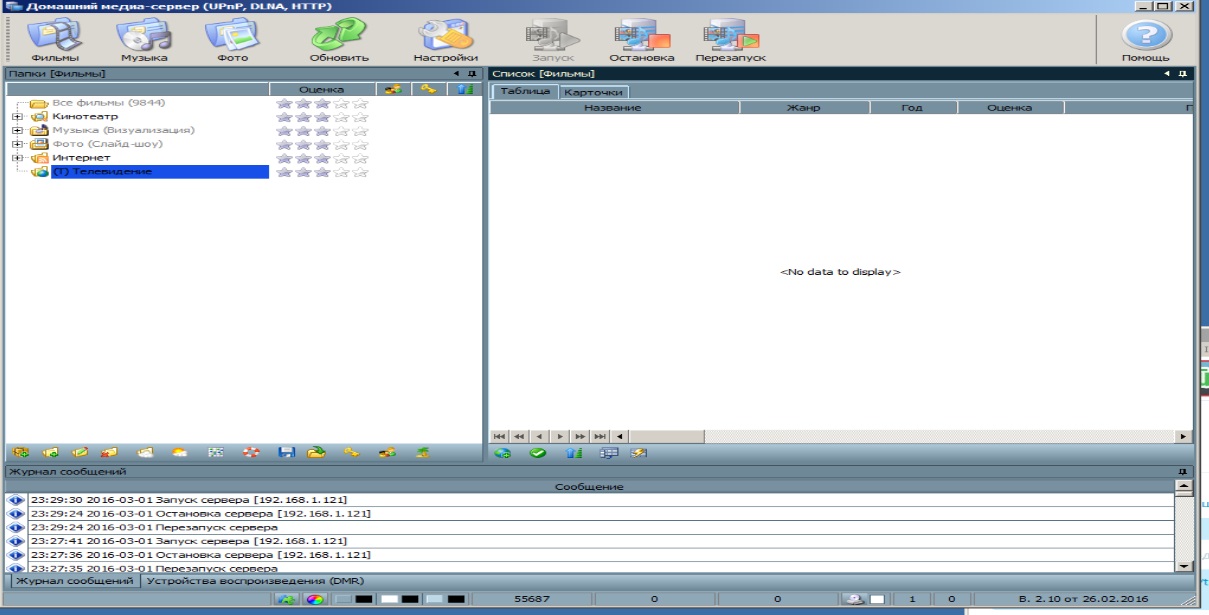Screen dimensions: 1209x615
Task: Sort list by the Название column header
Action: (x=613, y=107)
